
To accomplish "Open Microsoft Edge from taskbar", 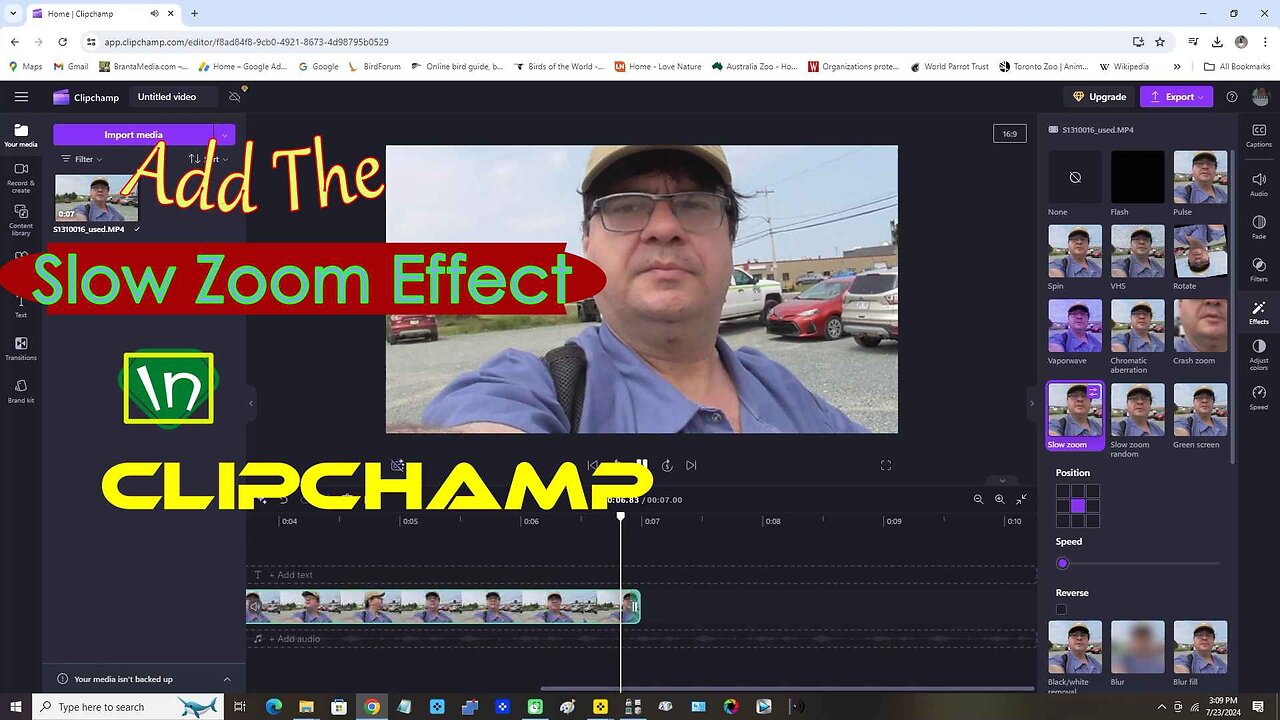I will pyautogui.click(x=273, y=707).
